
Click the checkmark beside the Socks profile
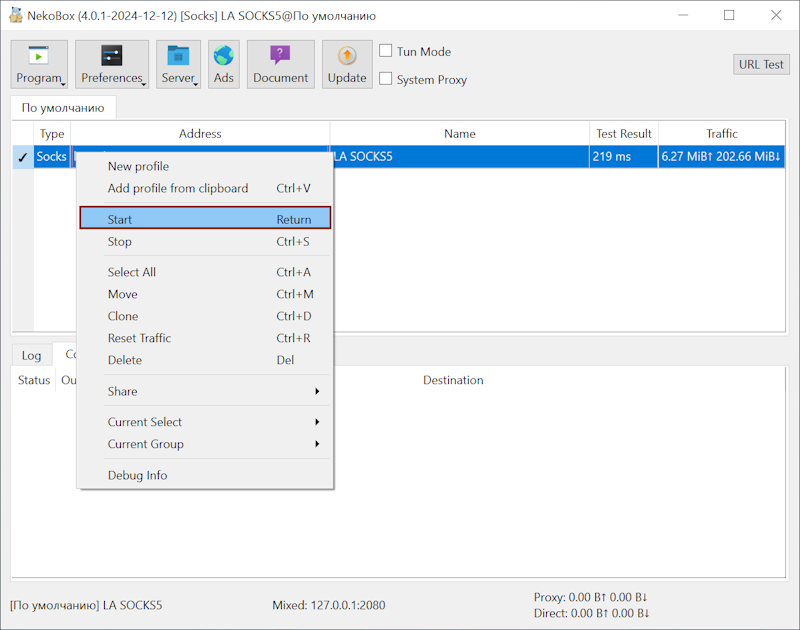pos(22,157)
